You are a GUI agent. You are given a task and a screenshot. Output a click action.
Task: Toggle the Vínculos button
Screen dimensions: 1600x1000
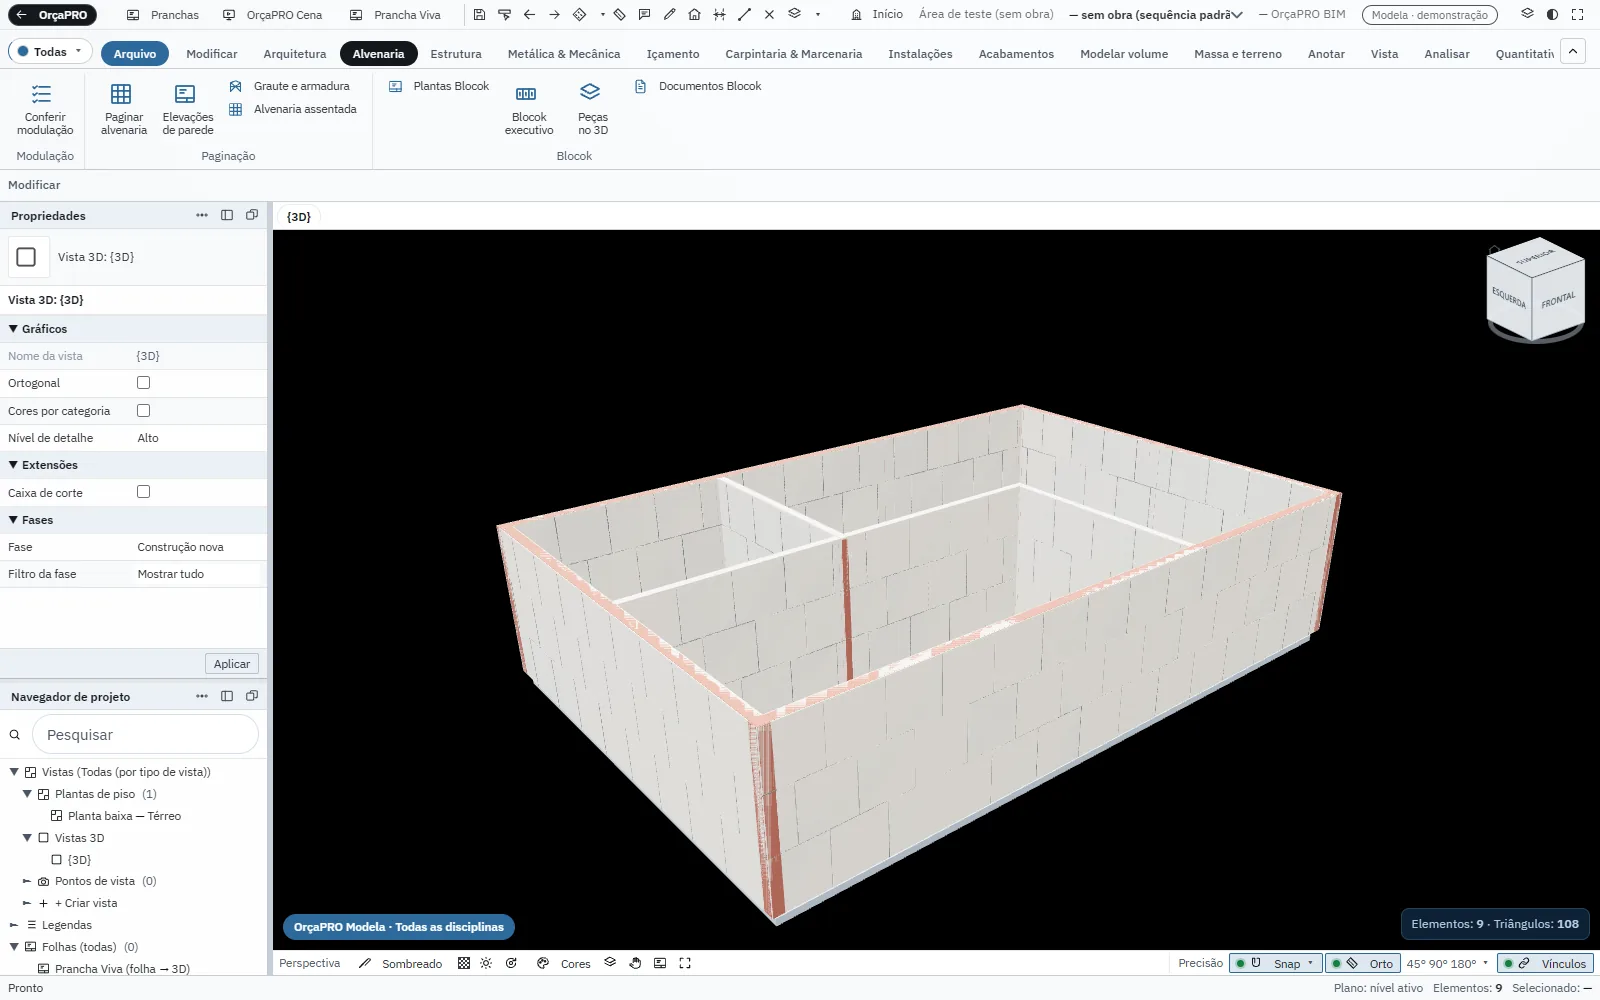[x=1545, y=963]
